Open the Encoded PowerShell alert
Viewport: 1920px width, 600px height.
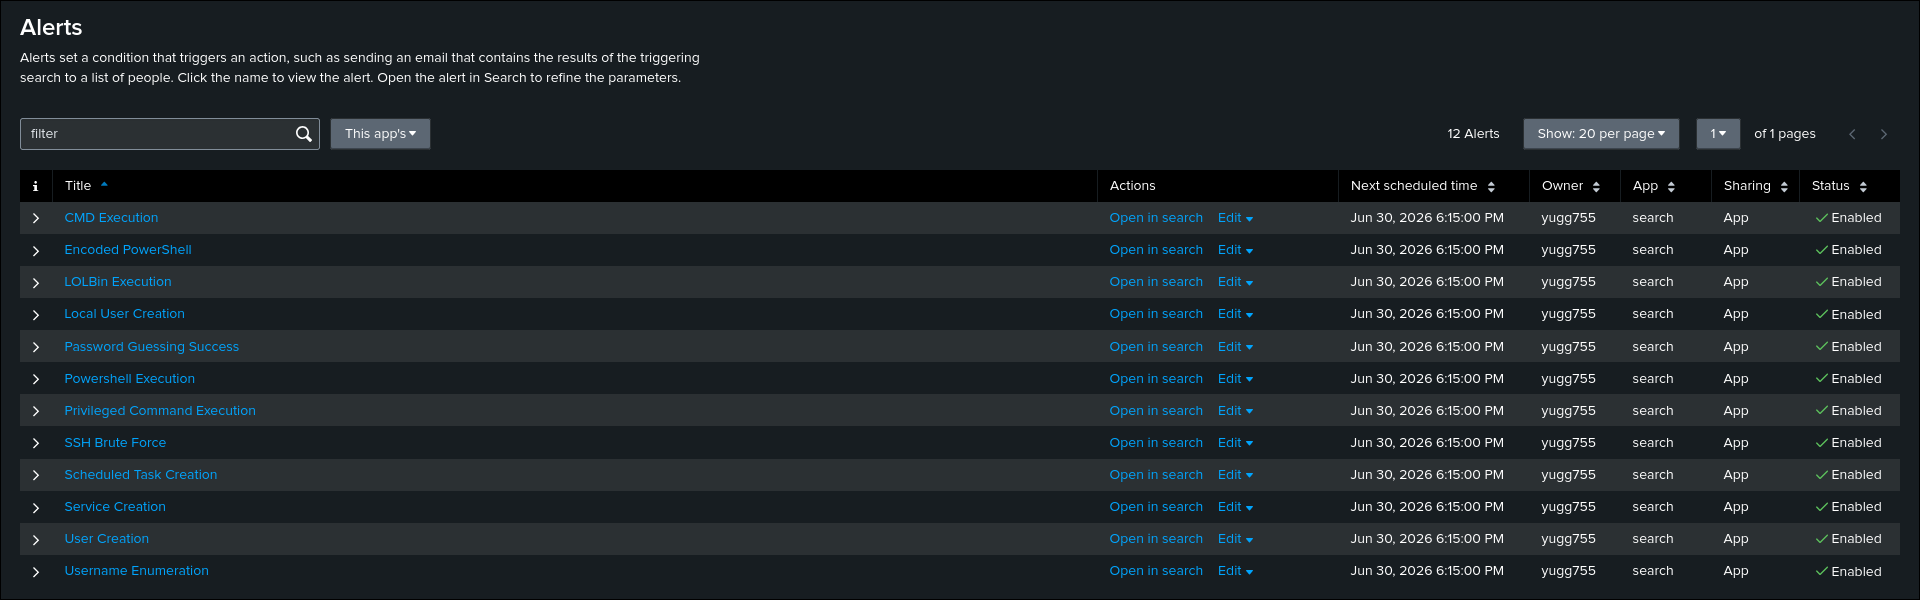tap(128, 250)
